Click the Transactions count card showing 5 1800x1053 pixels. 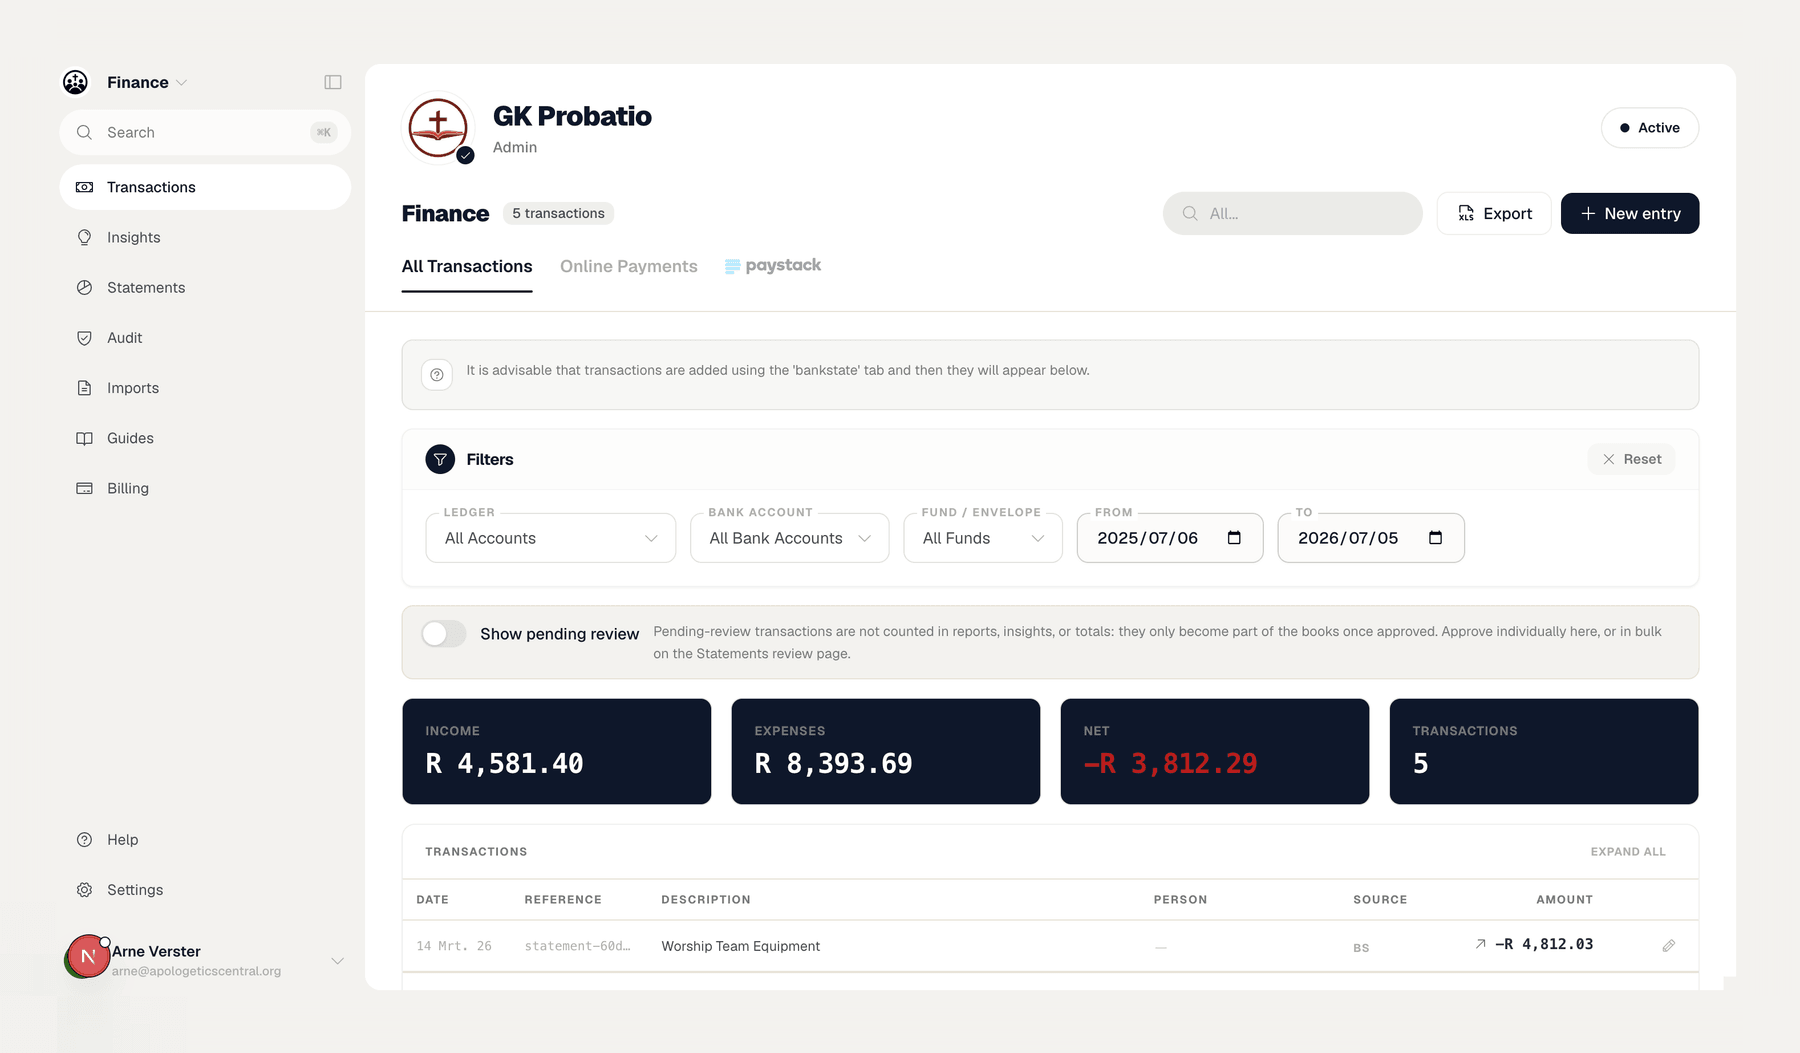click(x=1544, y=751)
